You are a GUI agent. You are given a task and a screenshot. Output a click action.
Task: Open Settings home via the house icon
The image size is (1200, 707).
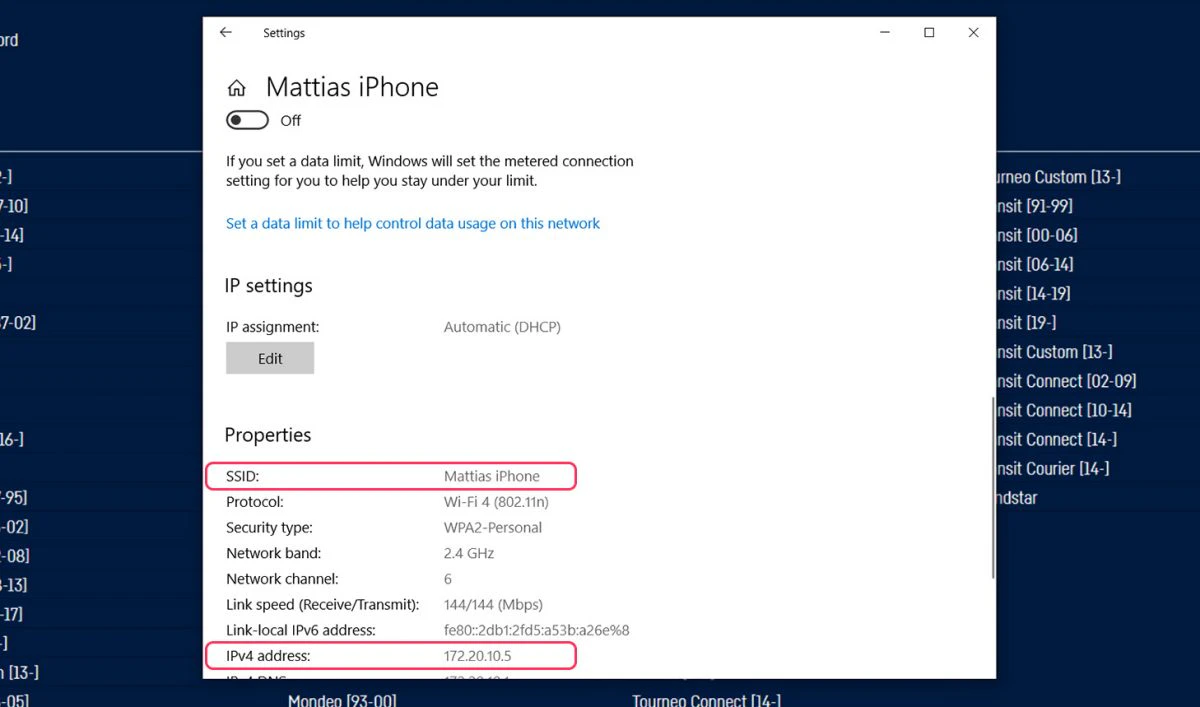[237, 88]
